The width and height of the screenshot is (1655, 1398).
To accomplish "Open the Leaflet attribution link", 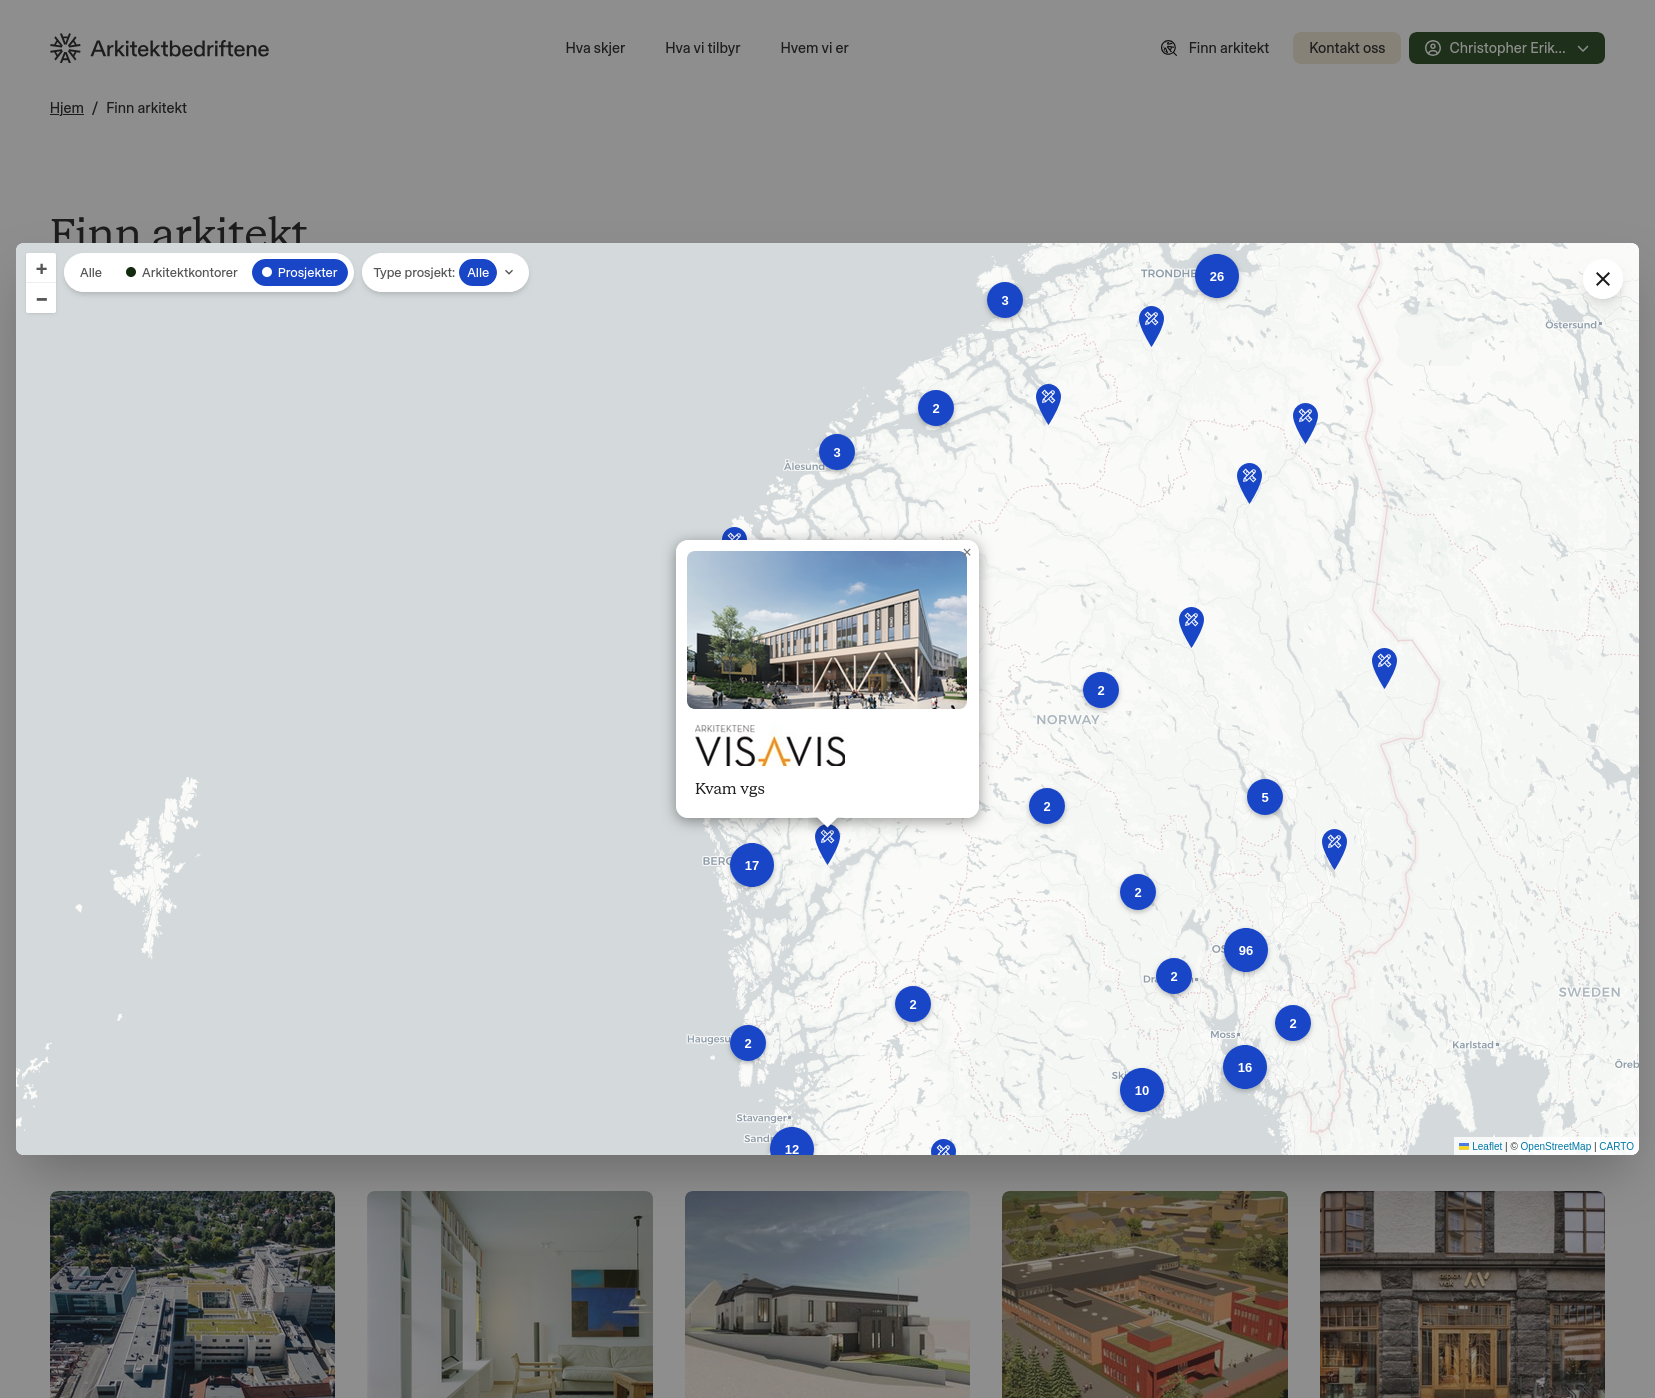I will (x=1486, y=1146).
